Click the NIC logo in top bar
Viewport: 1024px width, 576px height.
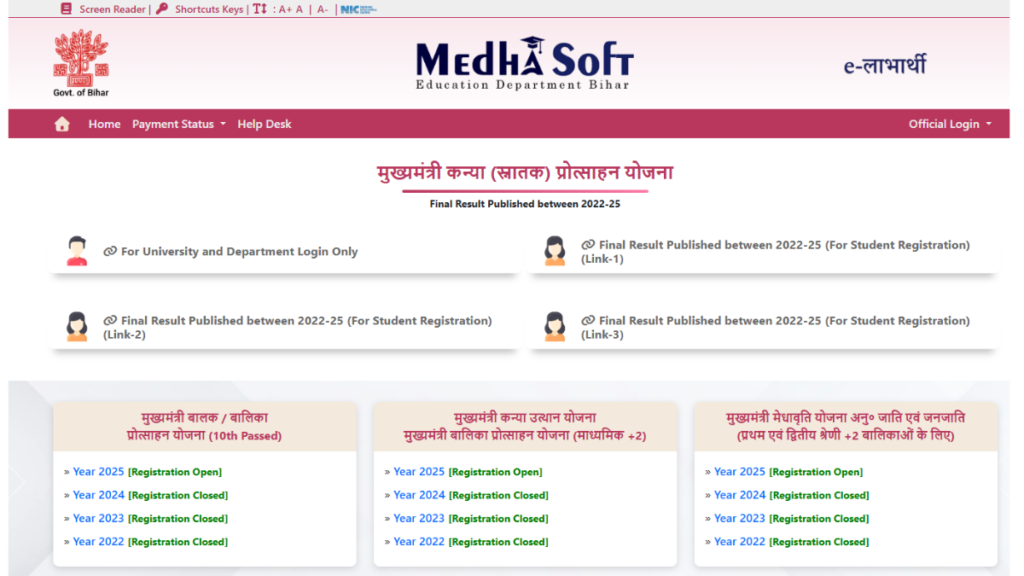358,9
